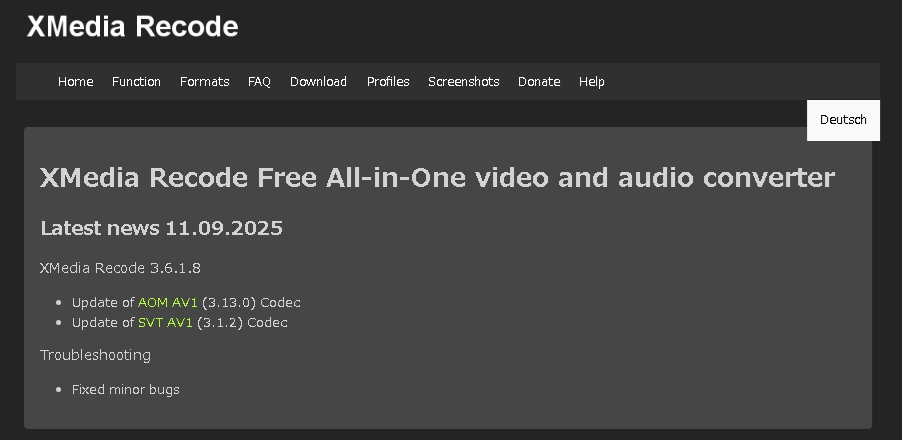Image resolution: width=902 pixels, height=440 pixels.
Task: Click the XMedia Recode site title
Action: [132, 26]
